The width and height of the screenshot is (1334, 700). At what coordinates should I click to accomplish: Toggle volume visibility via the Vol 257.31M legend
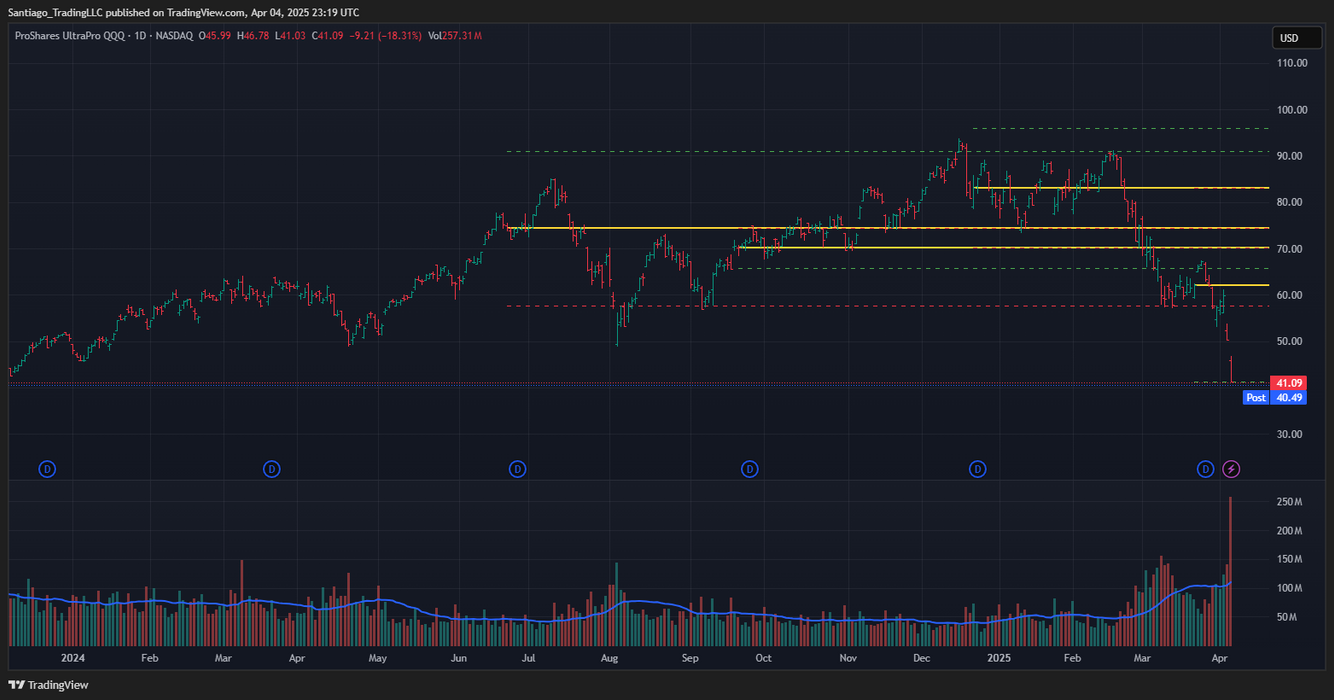tap(455, 35)
